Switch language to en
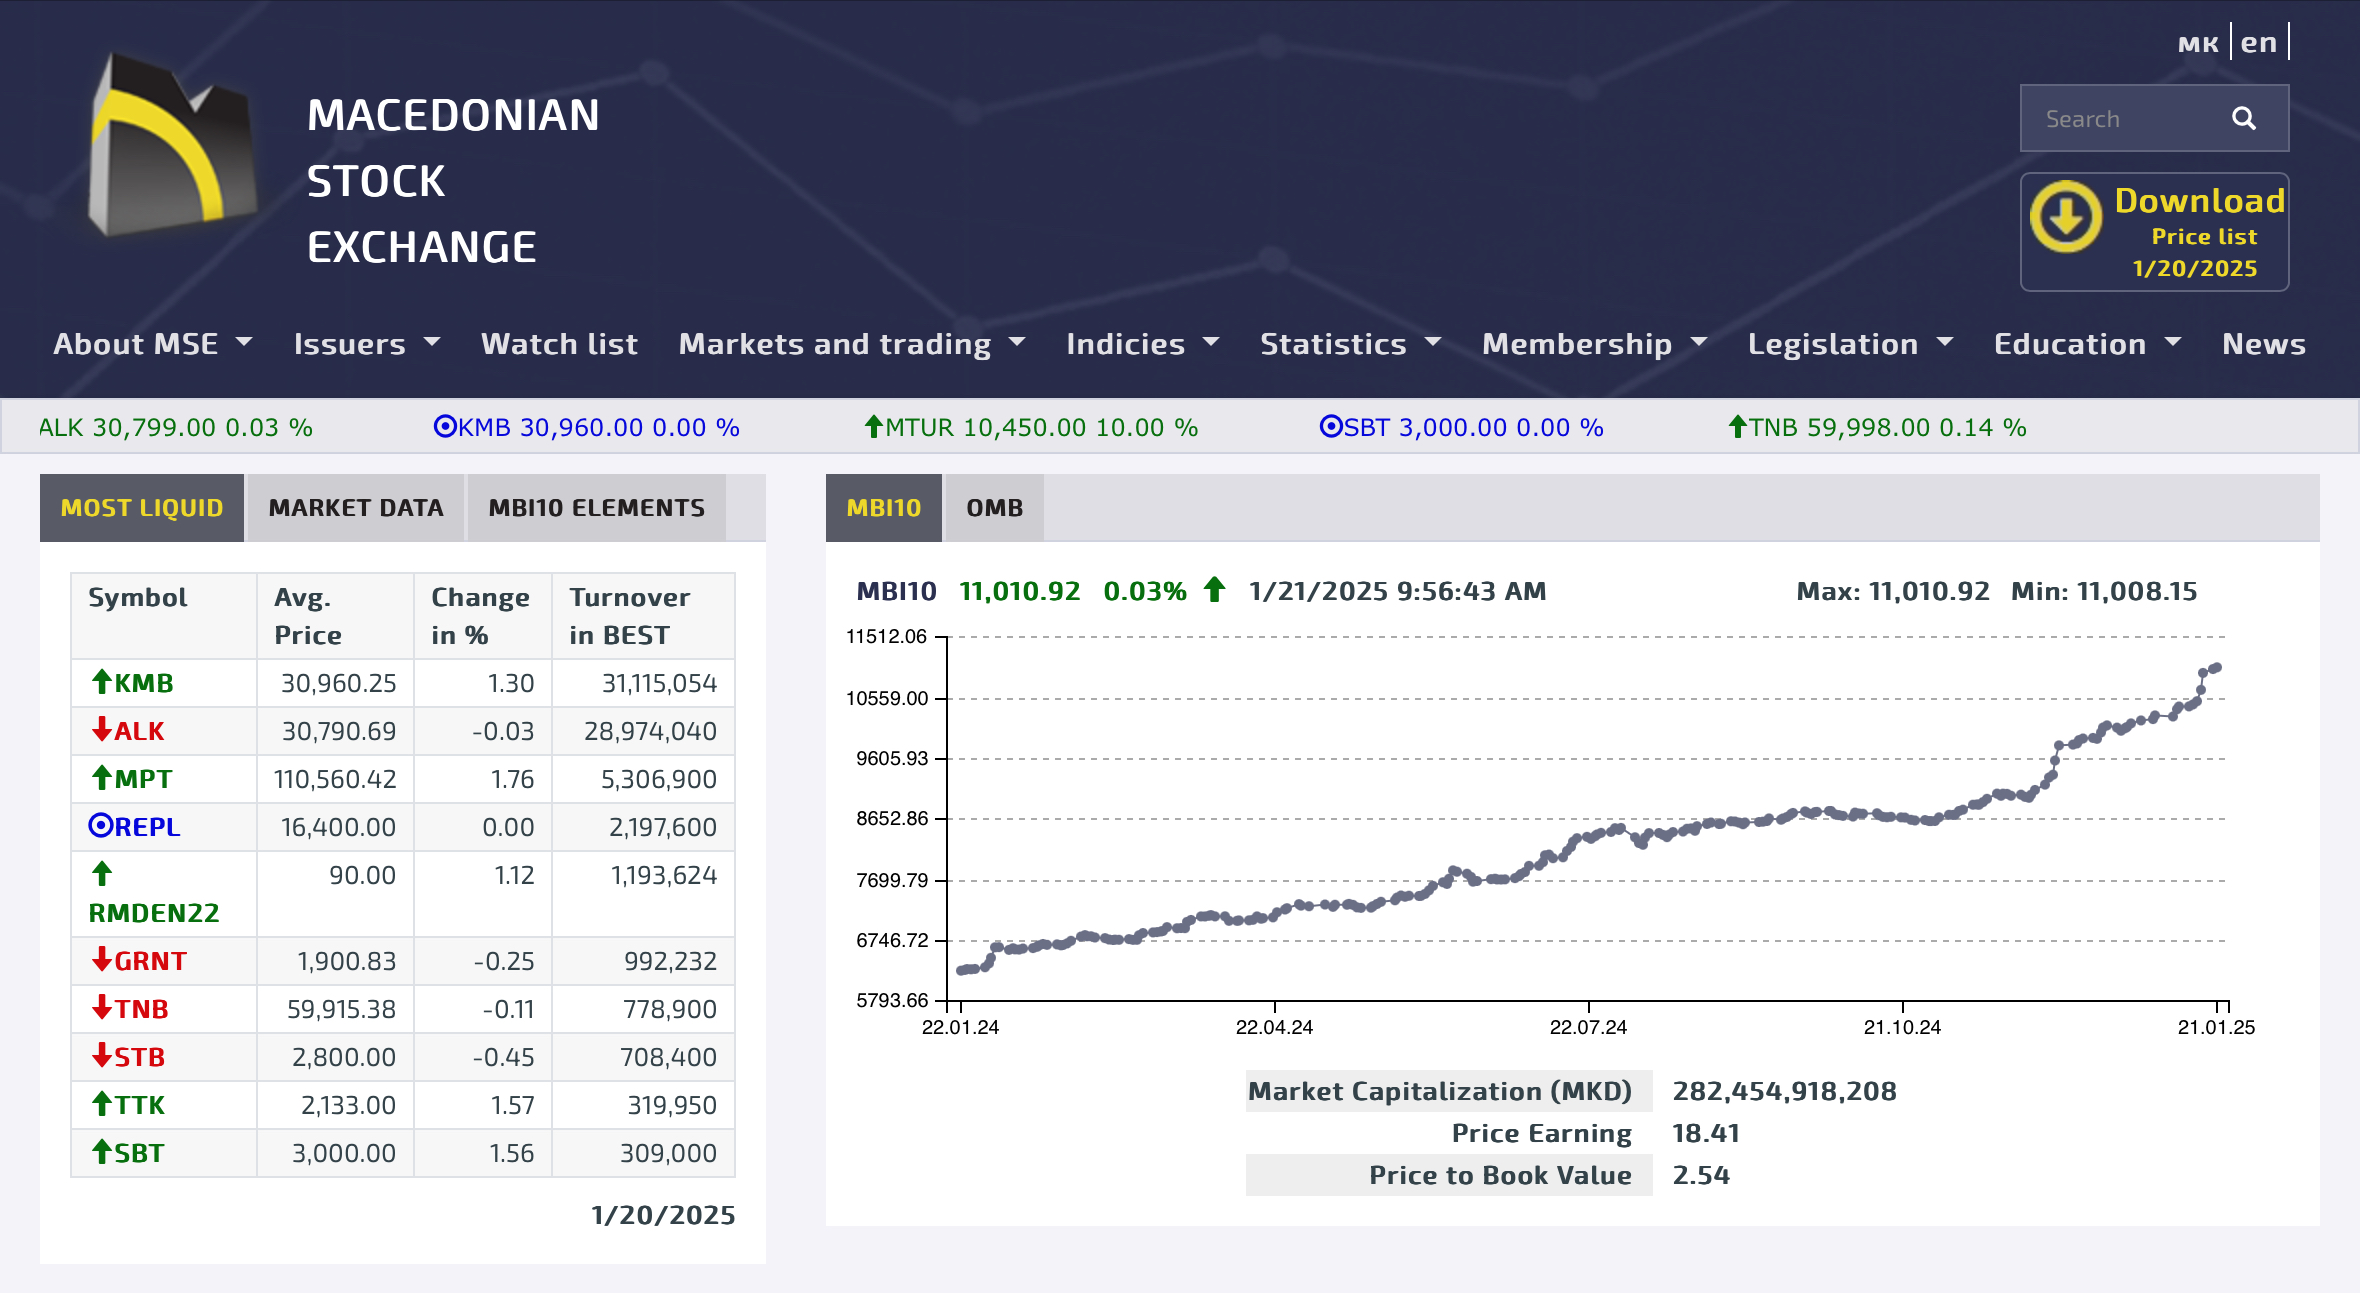This screenshot has height=1293, width=2360. click(x=2258, y=43)
